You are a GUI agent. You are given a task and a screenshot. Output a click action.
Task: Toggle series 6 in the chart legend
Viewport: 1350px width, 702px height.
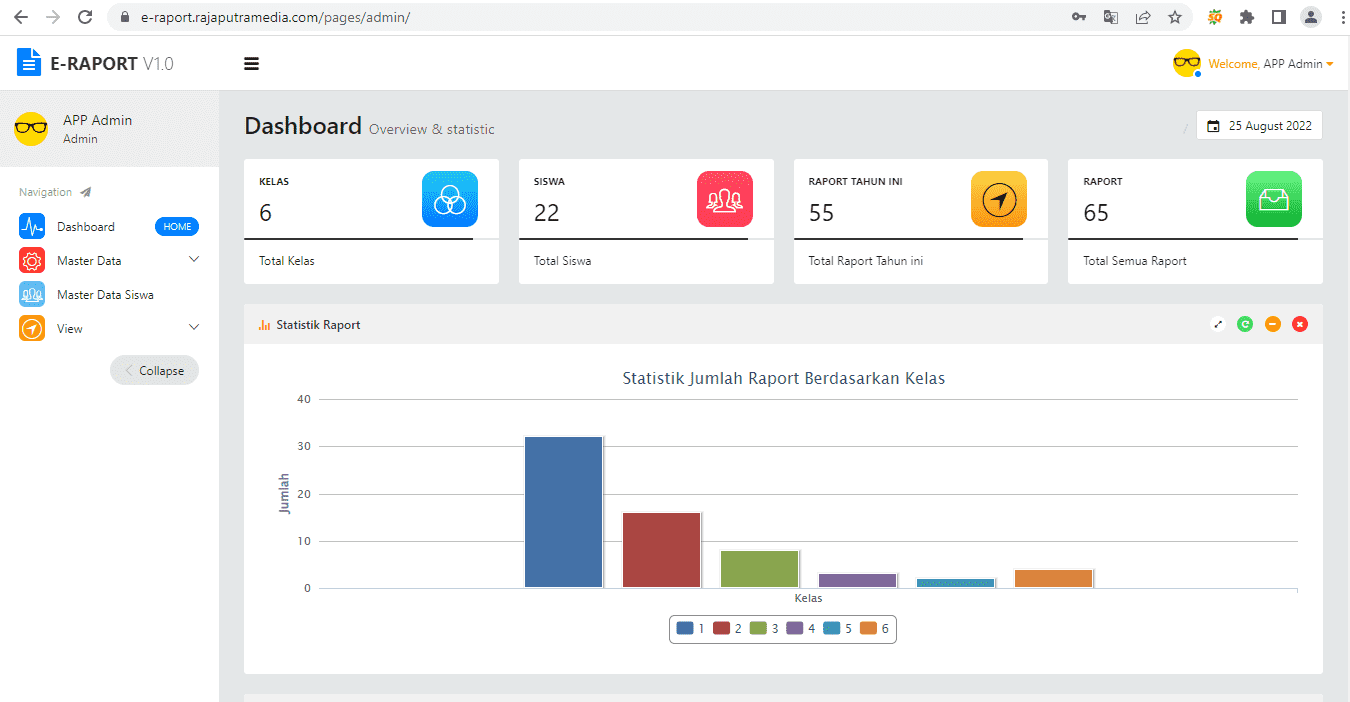coord(874,628)
